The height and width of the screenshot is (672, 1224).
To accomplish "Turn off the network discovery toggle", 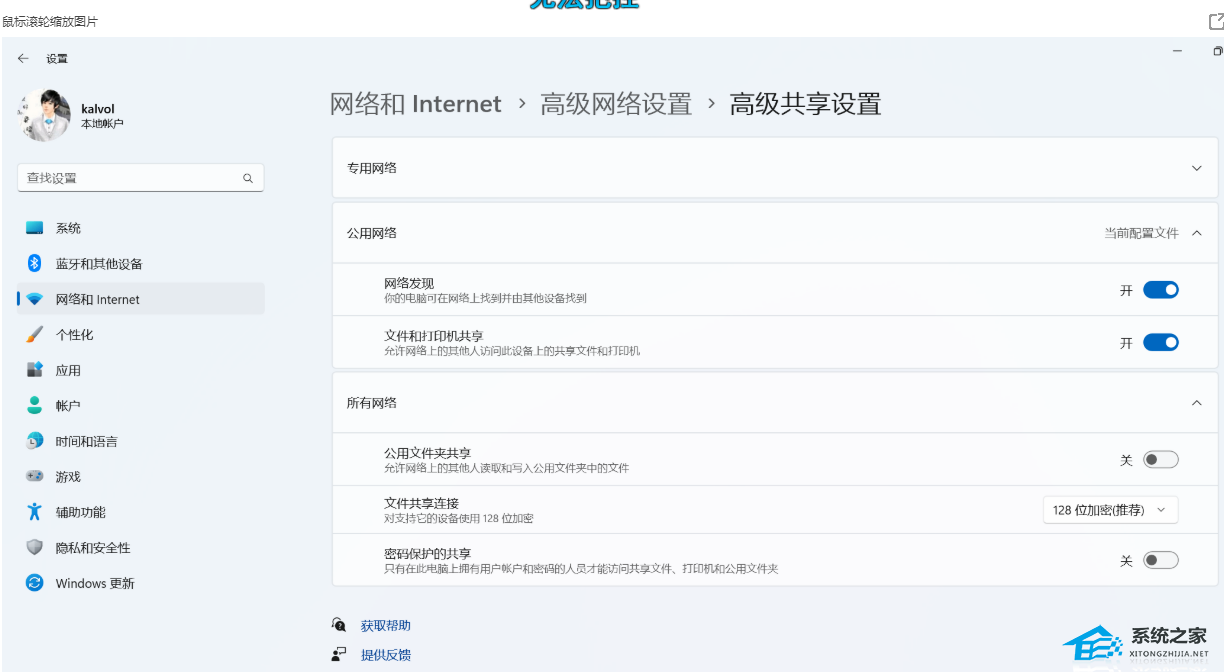I will 1160,290.
